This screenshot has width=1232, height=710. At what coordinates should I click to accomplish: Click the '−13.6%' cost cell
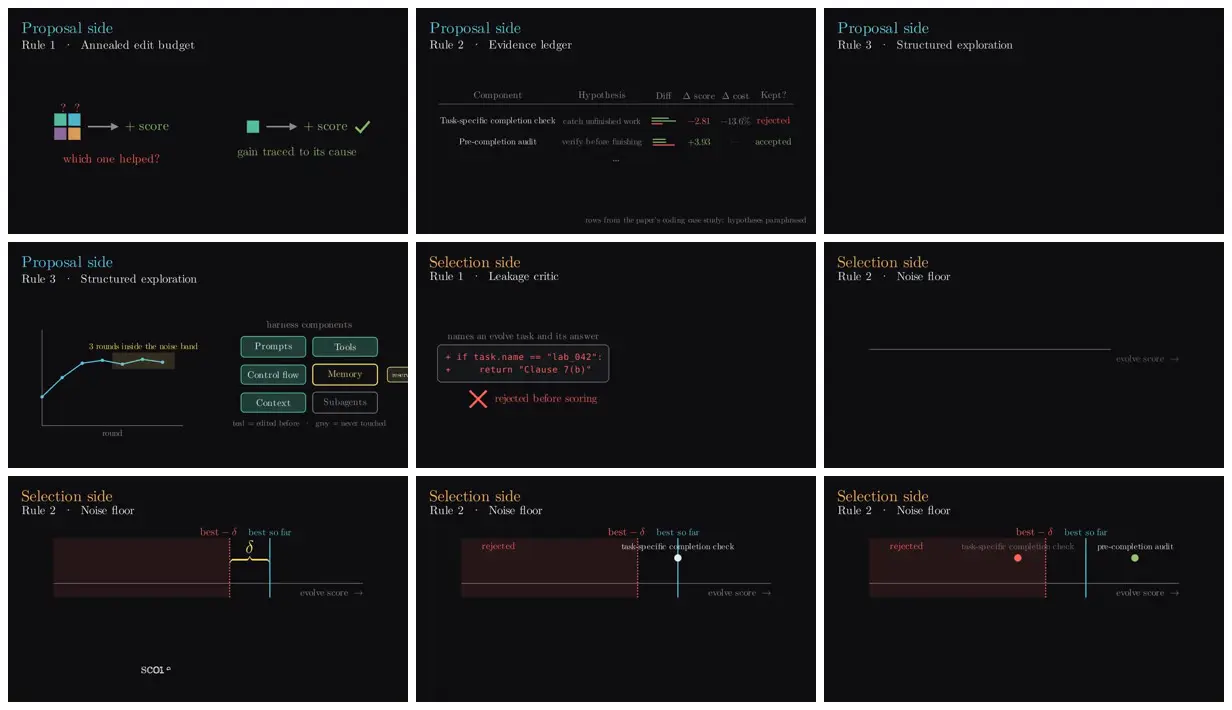[736, 121]
